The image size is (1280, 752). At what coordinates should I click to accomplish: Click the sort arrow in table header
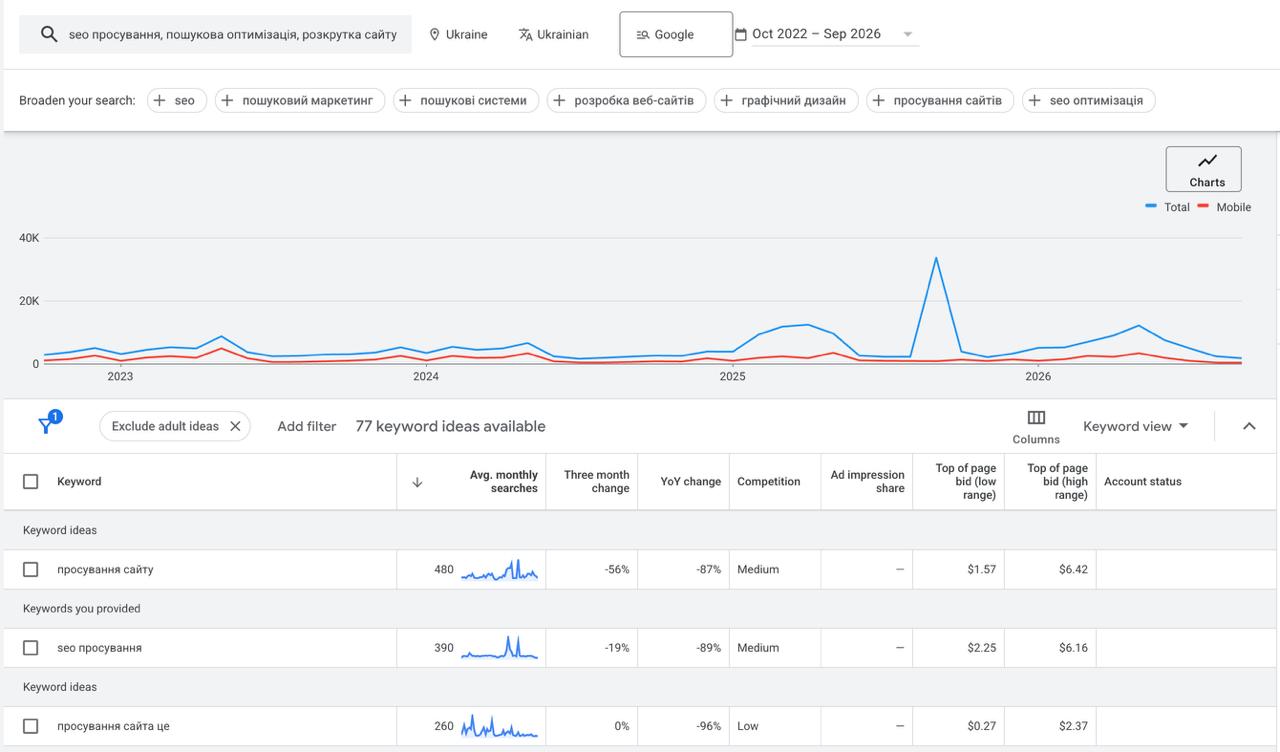(417, 482)
